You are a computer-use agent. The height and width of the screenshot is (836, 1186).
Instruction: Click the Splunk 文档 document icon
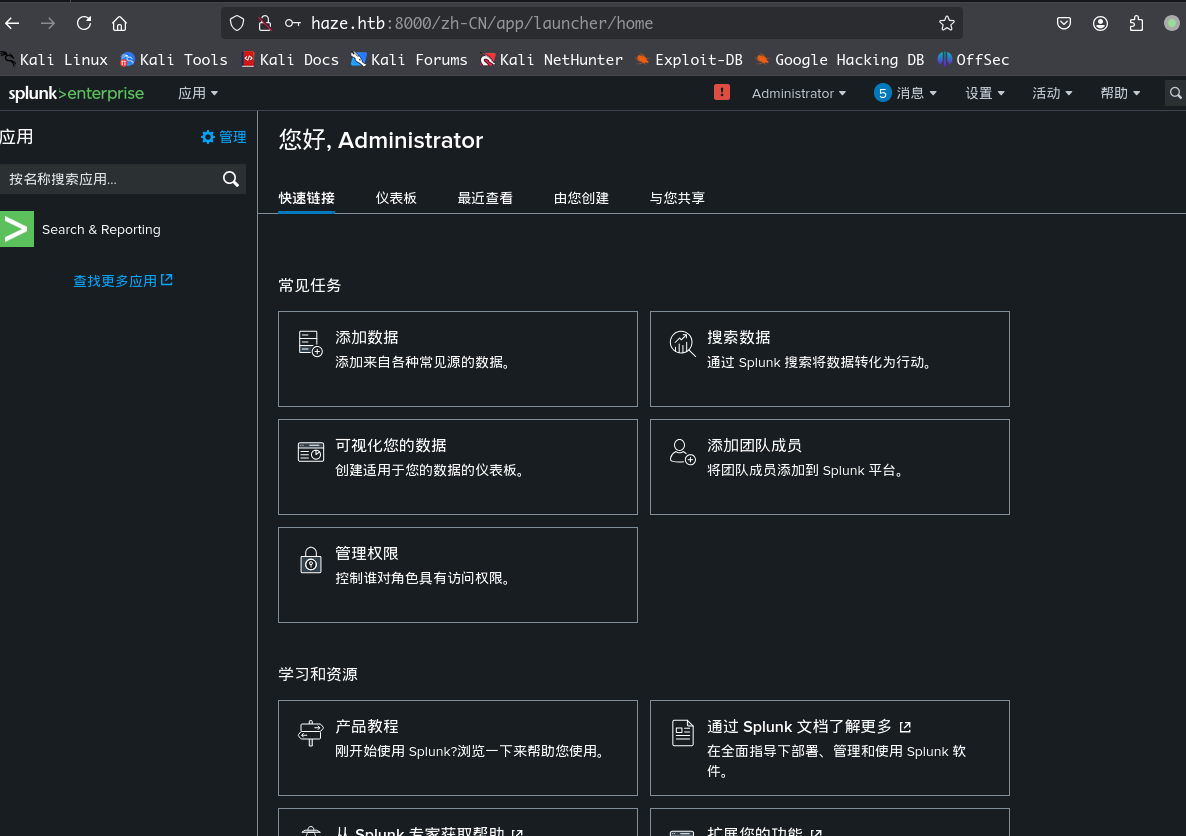tap(682, 733)
